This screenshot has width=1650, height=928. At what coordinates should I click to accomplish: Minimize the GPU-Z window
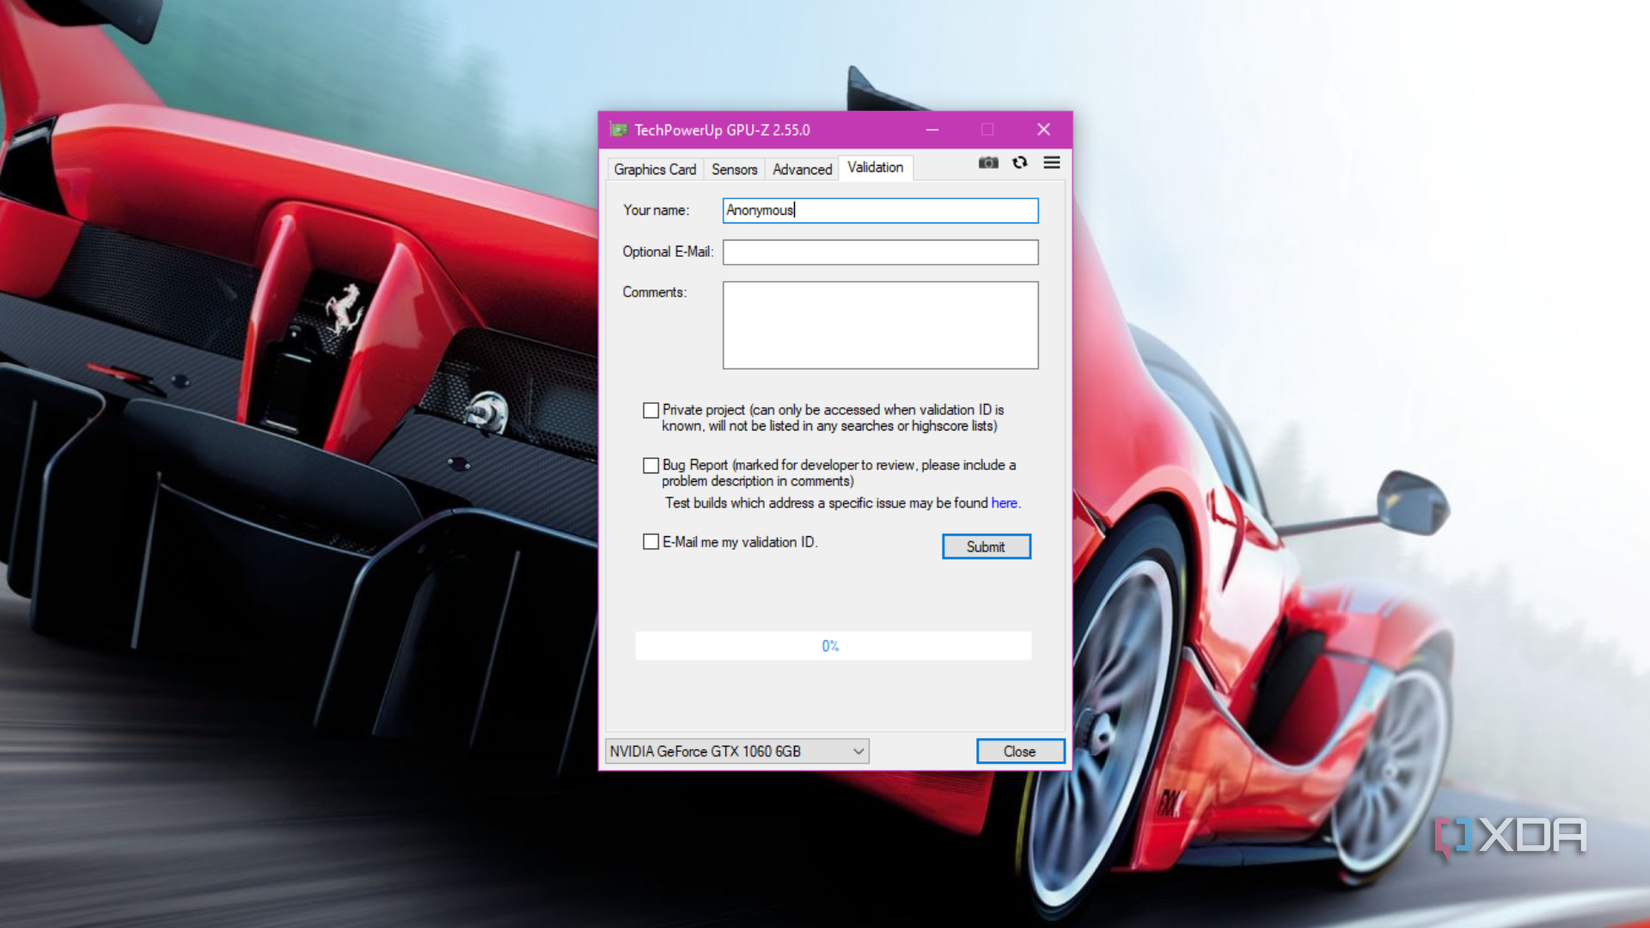coord(932,130)
